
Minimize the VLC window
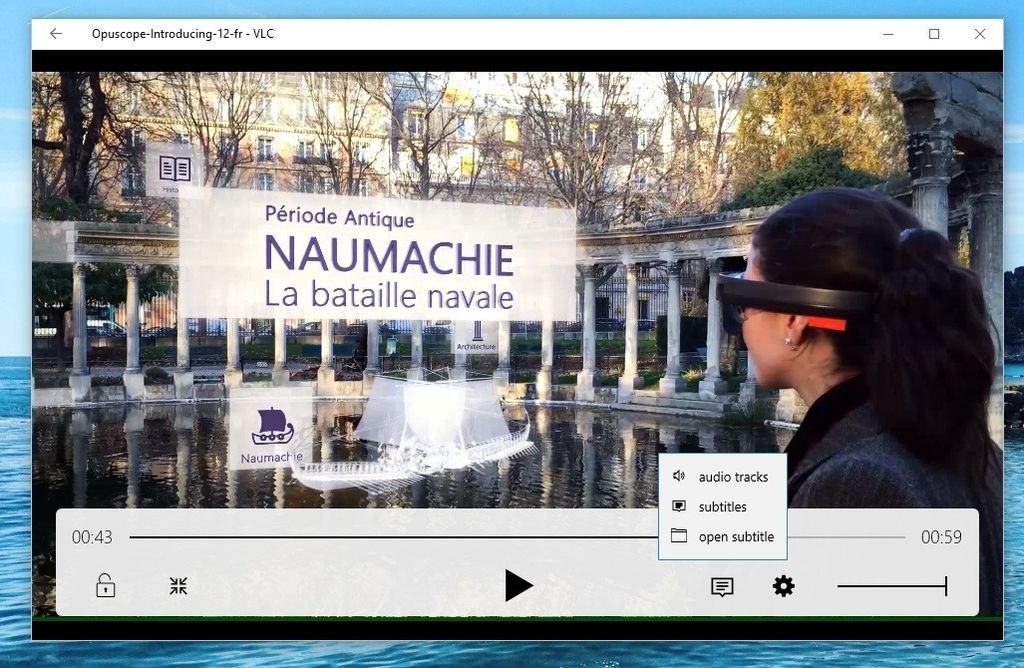coord(888,34)
